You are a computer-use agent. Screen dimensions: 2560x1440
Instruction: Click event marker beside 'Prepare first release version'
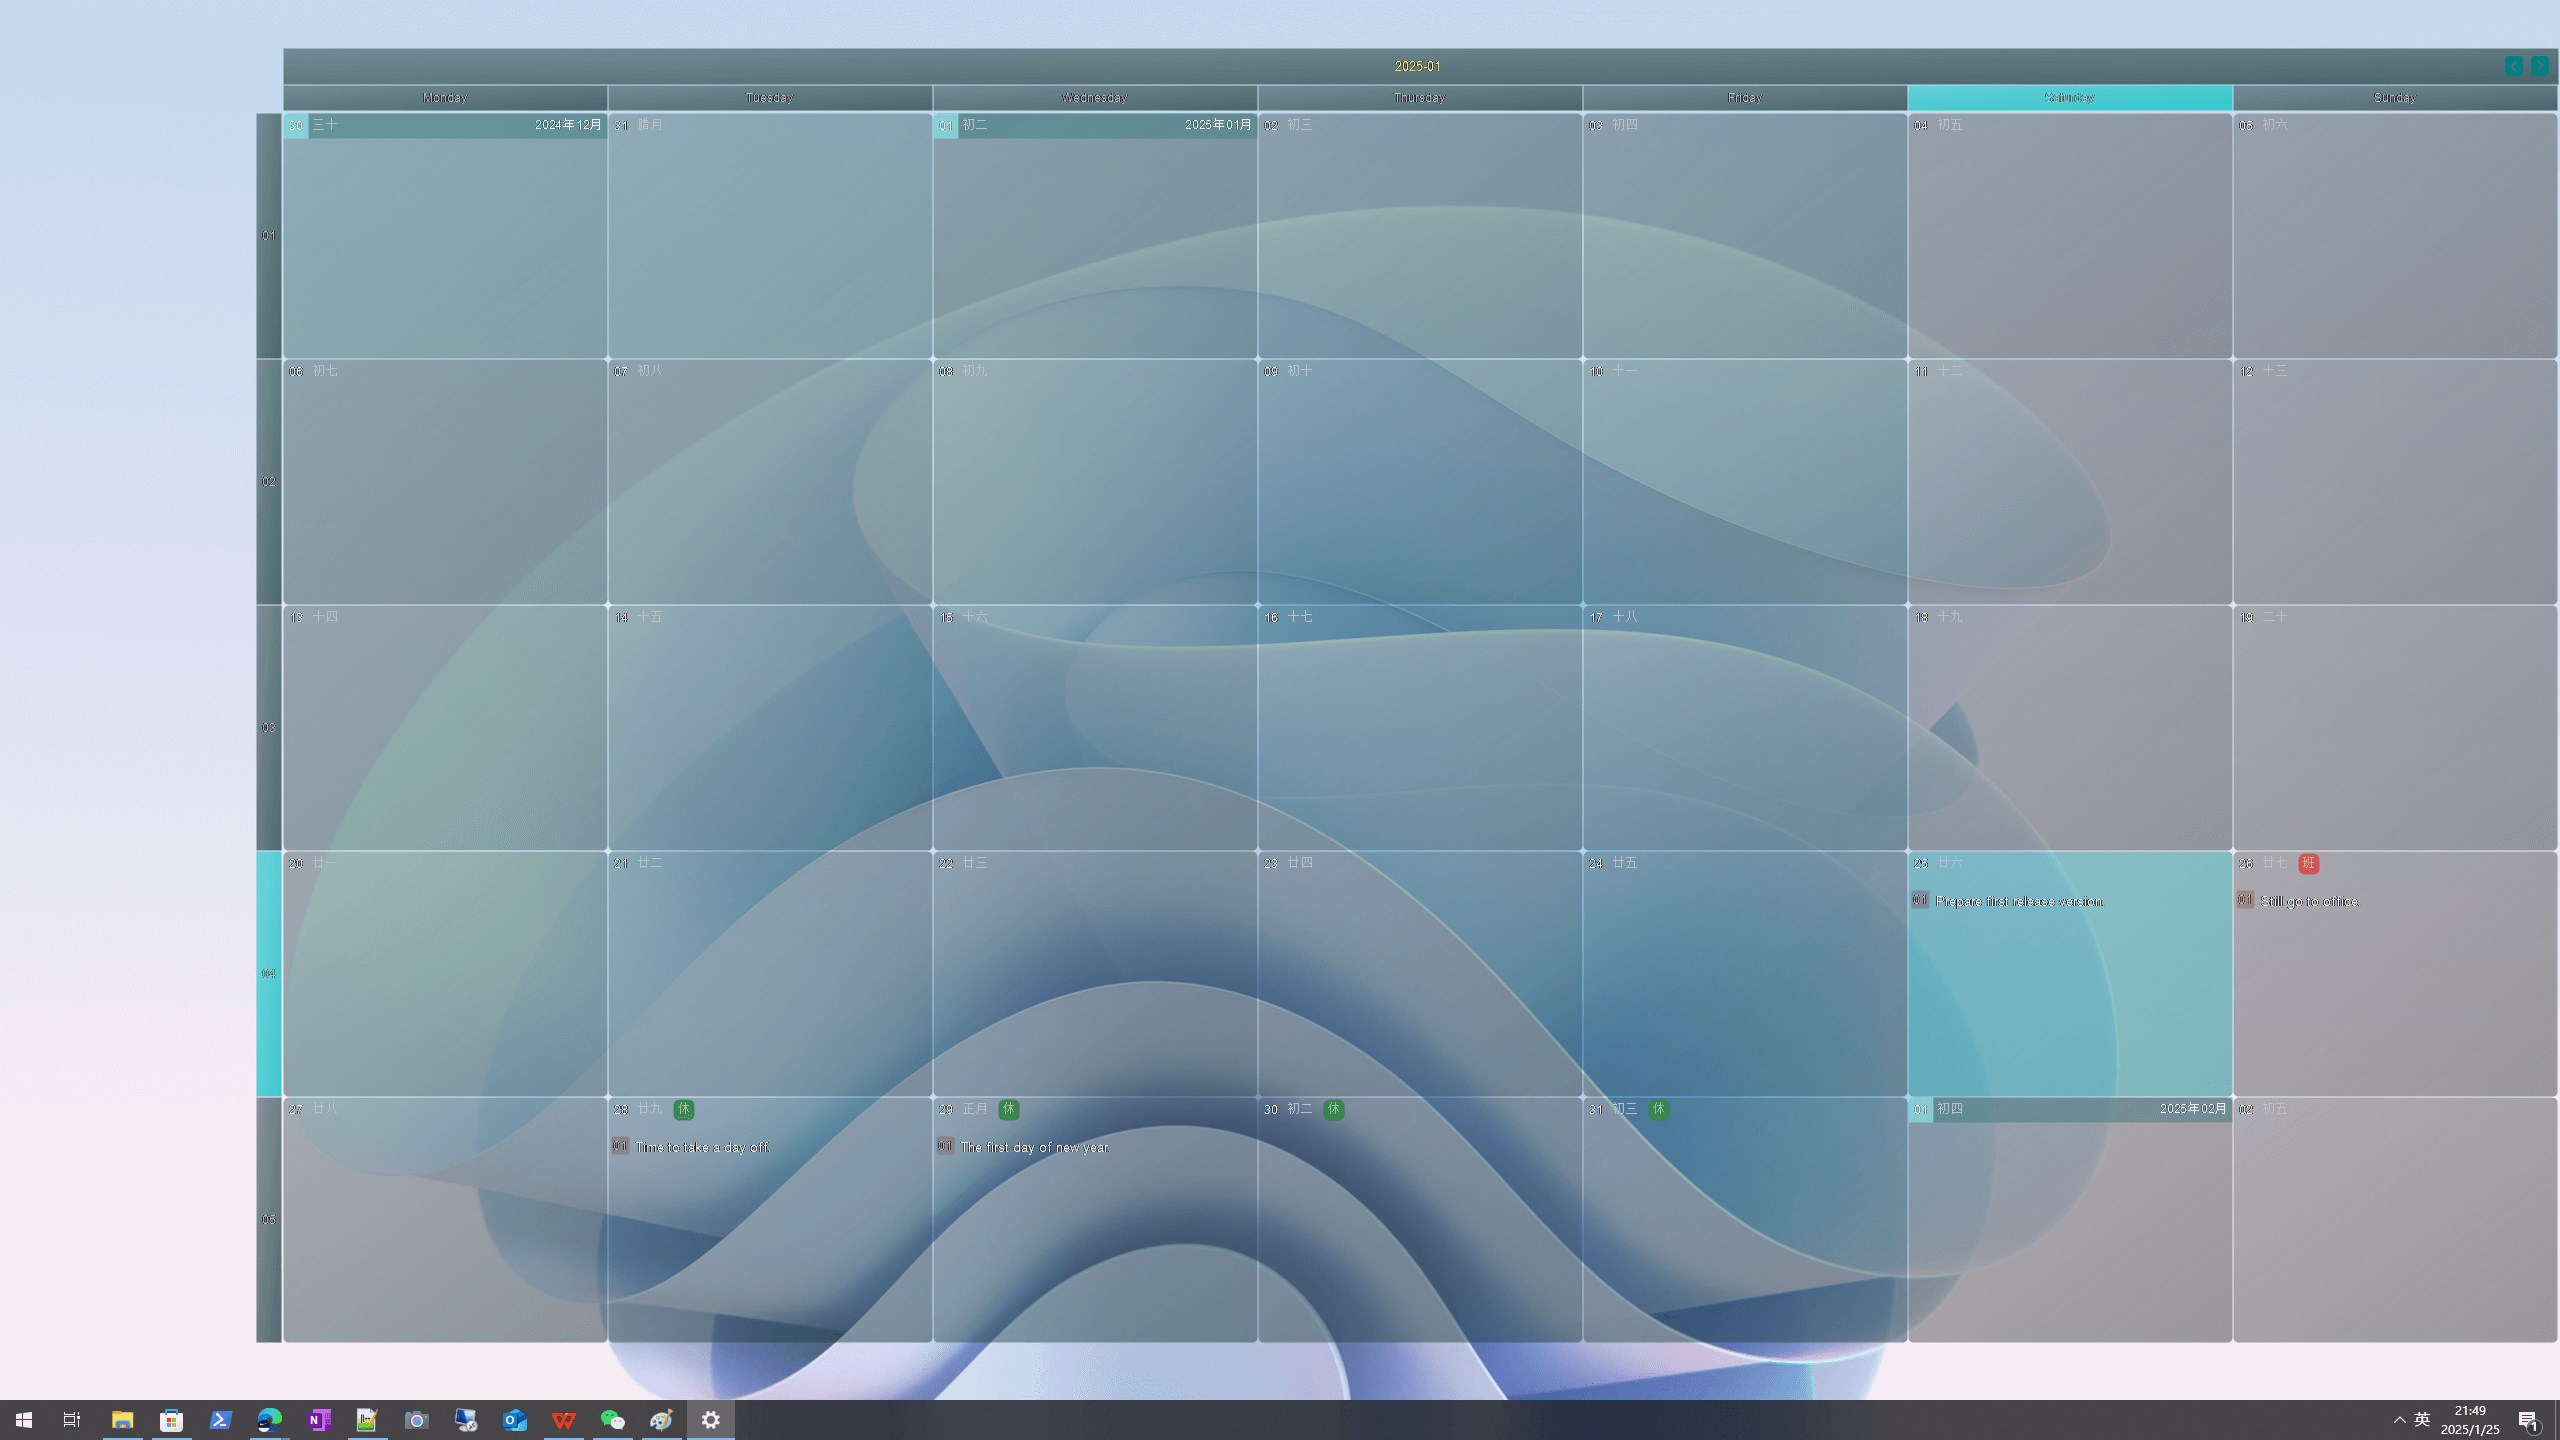point(1919,900)
